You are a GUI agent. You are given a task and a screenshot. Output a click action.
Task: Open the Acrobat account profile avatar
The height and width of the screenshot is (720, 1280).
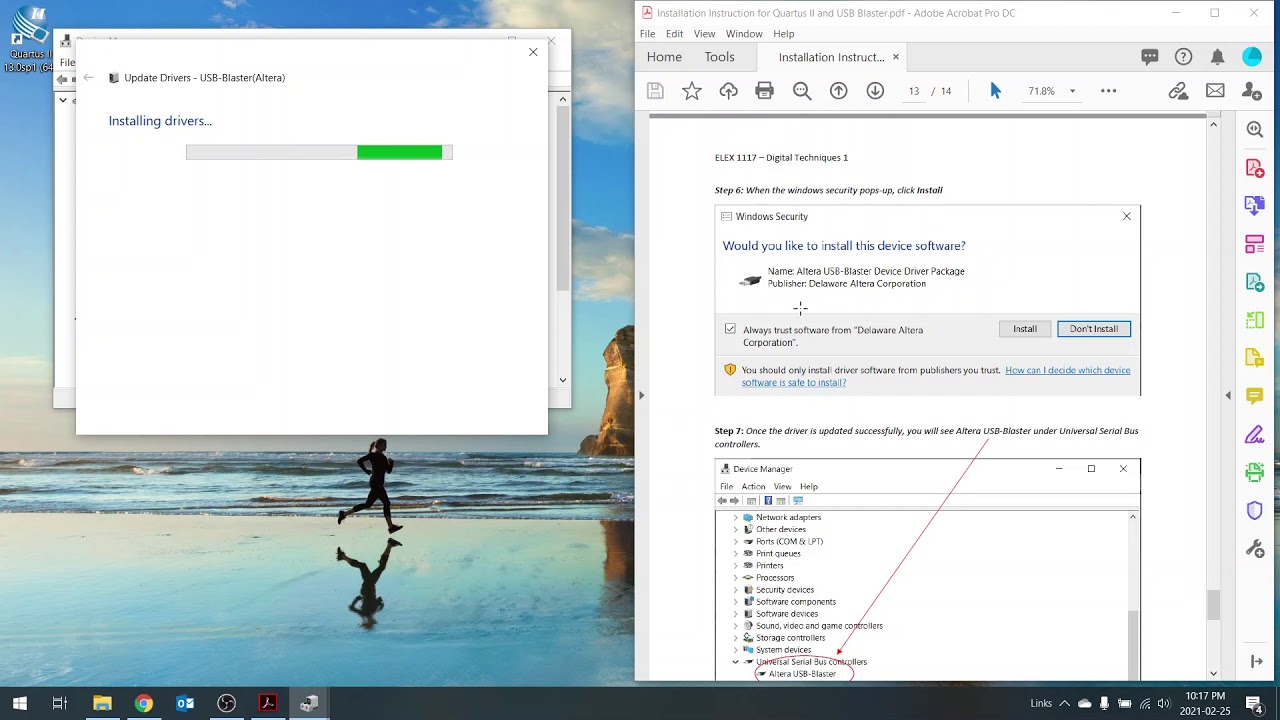1252,57
